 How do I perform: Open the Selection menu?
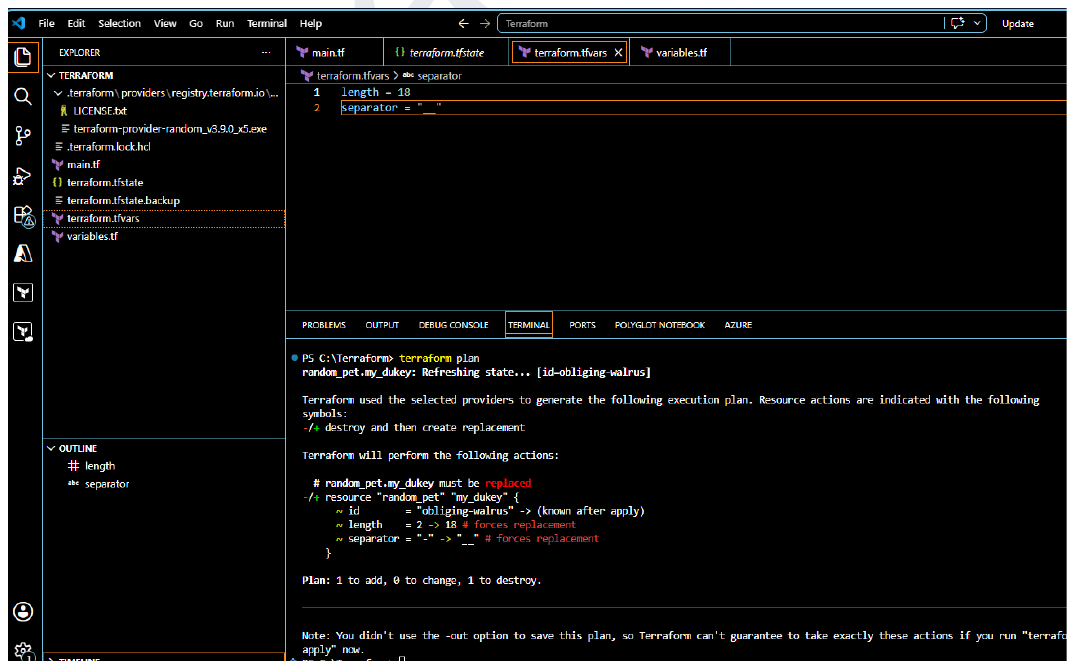tap(119, 23)
